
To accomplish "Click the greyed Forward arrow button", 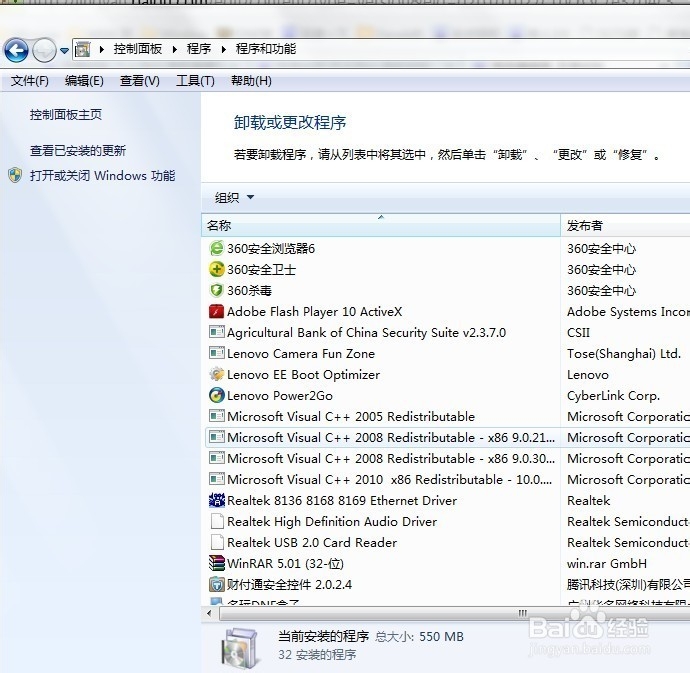I will pos(44,50).
